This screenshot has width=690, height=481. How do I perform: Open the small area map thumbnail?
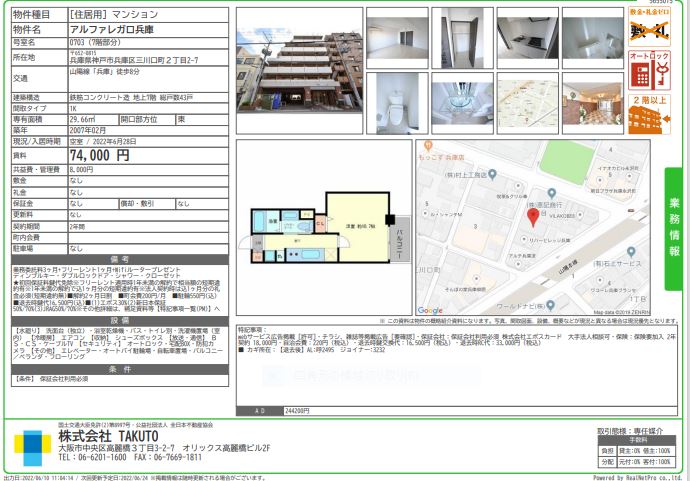click(528, 103)
